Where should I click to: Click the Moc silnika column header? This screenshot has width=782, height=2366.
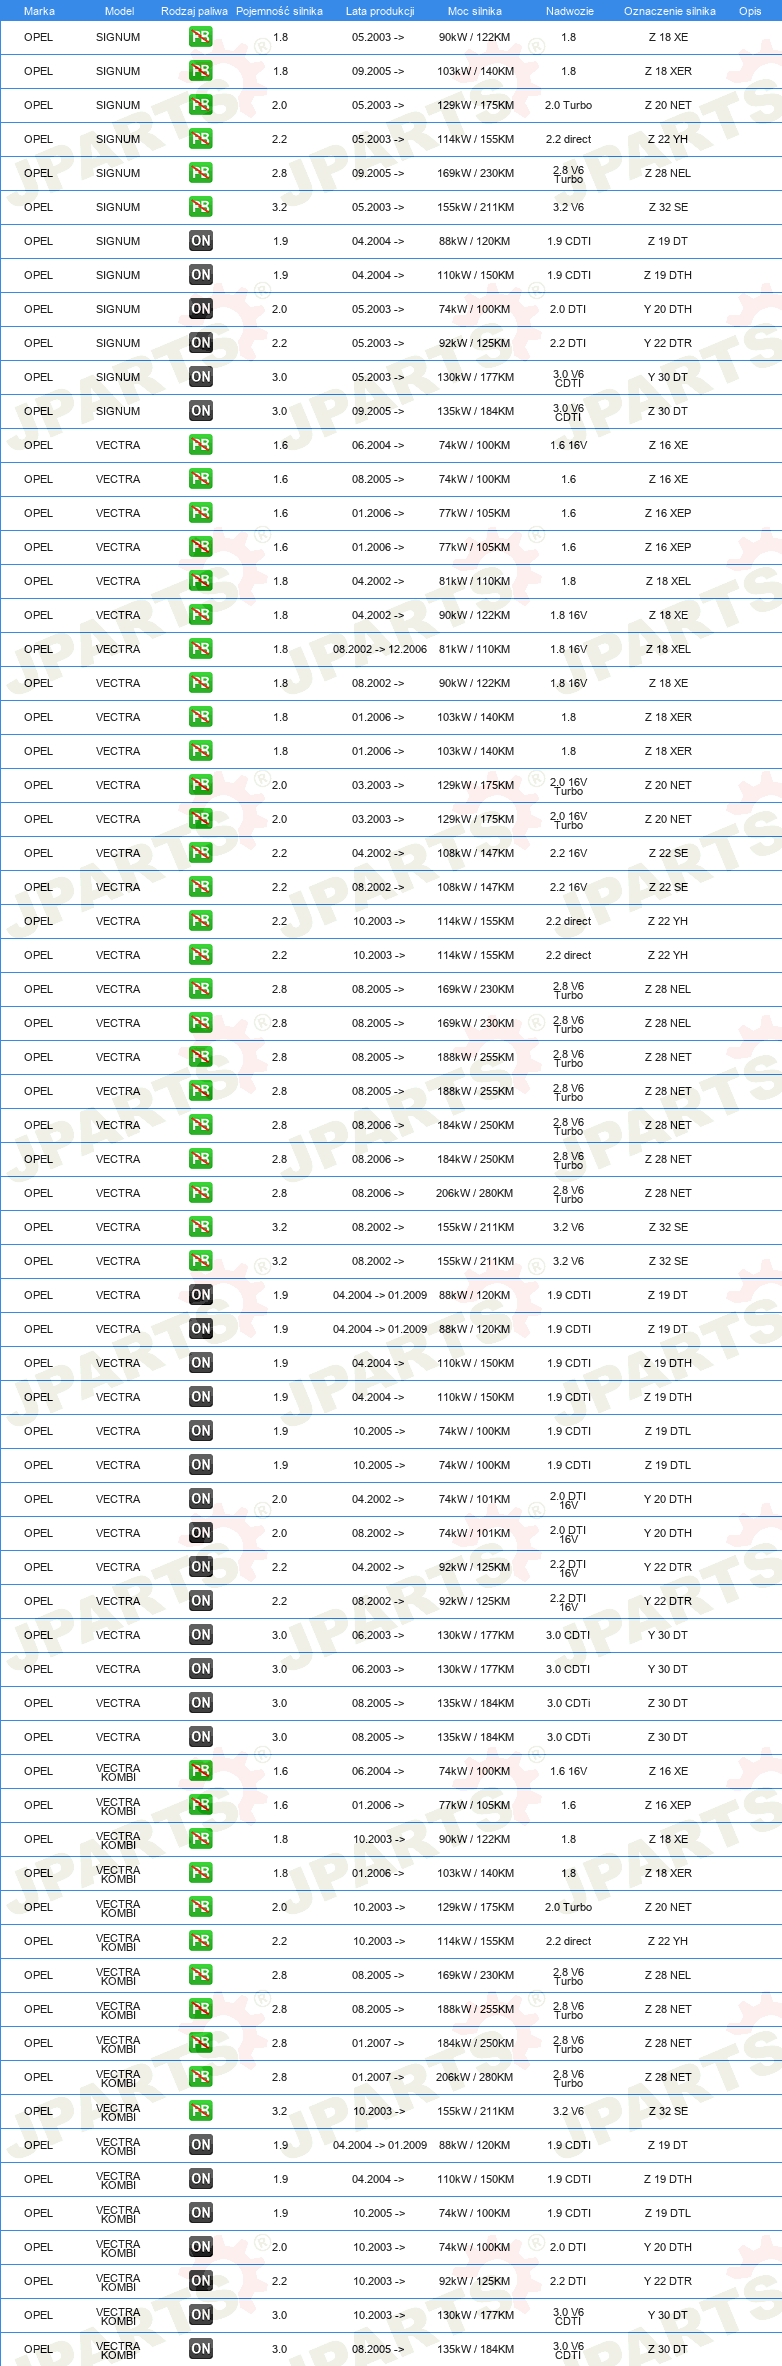tap(475, 11)
